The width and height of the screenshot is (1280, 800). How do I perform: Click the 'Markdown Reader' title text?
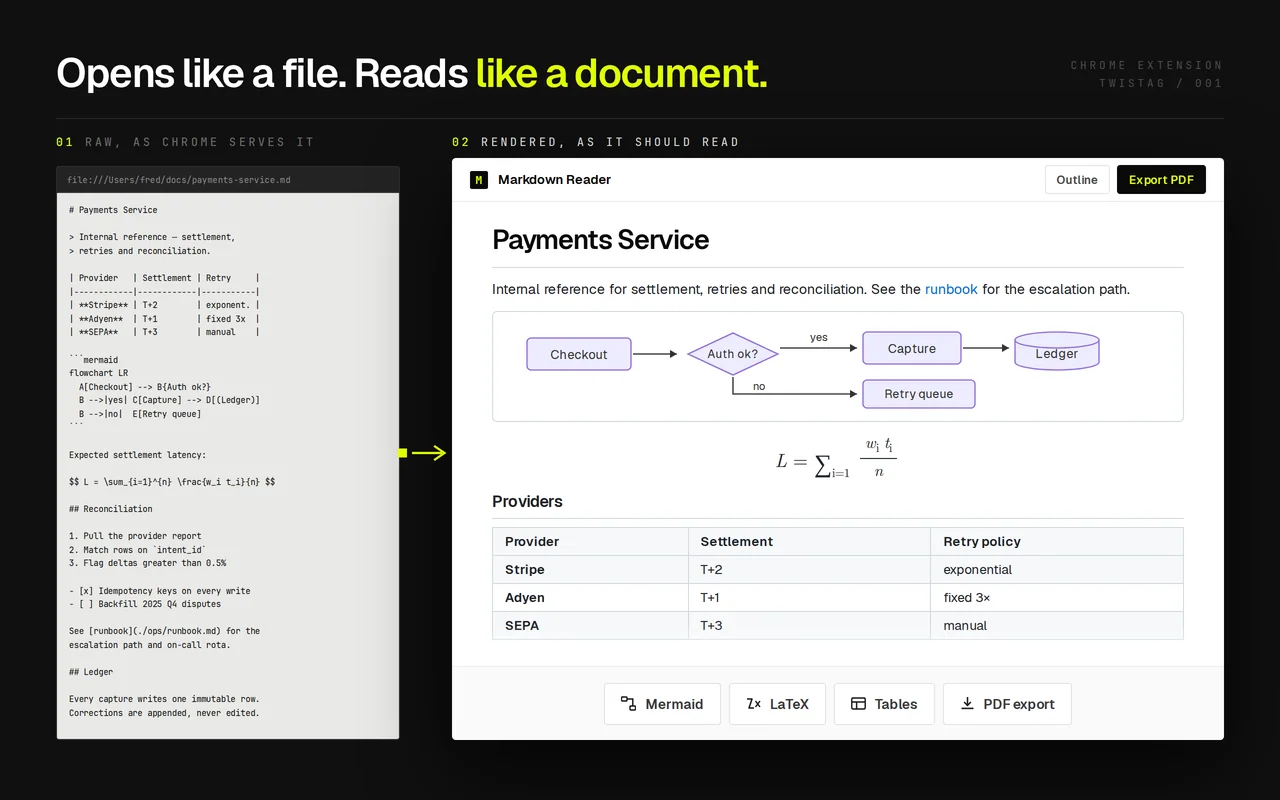pyautogui.click(x=554, y=180)
